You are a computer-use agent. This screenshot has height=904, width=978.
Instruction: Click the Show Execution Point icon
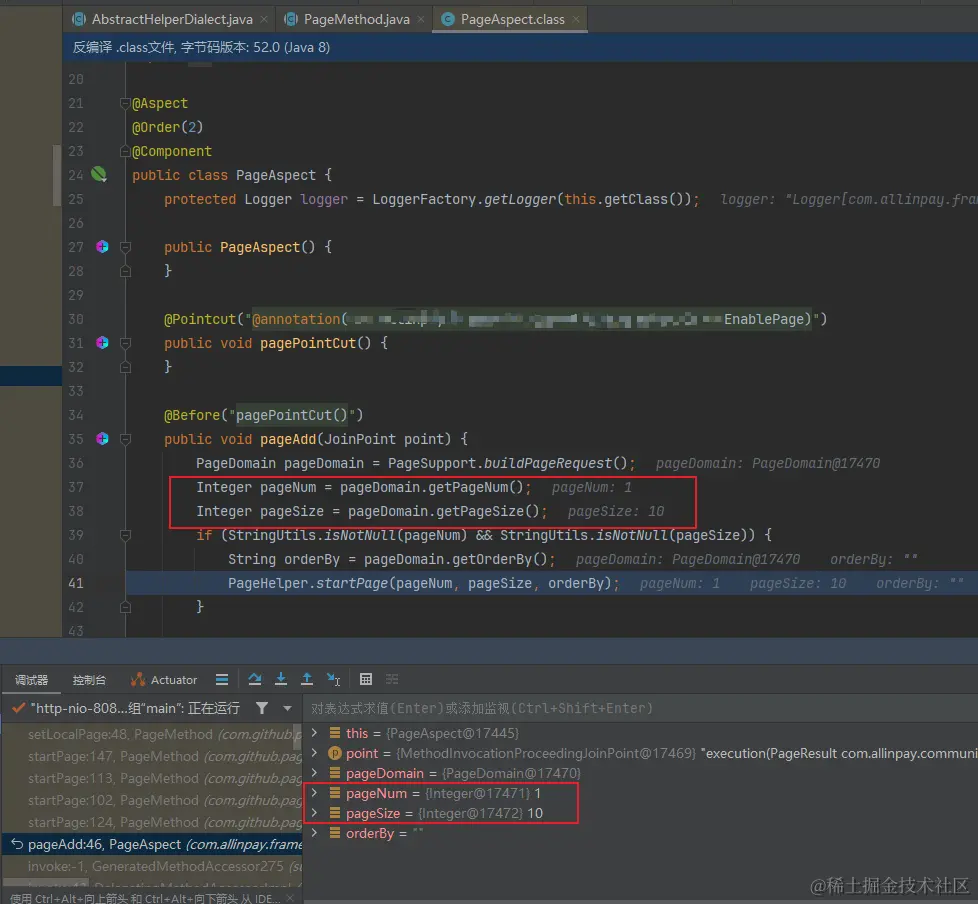pyautogui.click(x=222, y=679)
